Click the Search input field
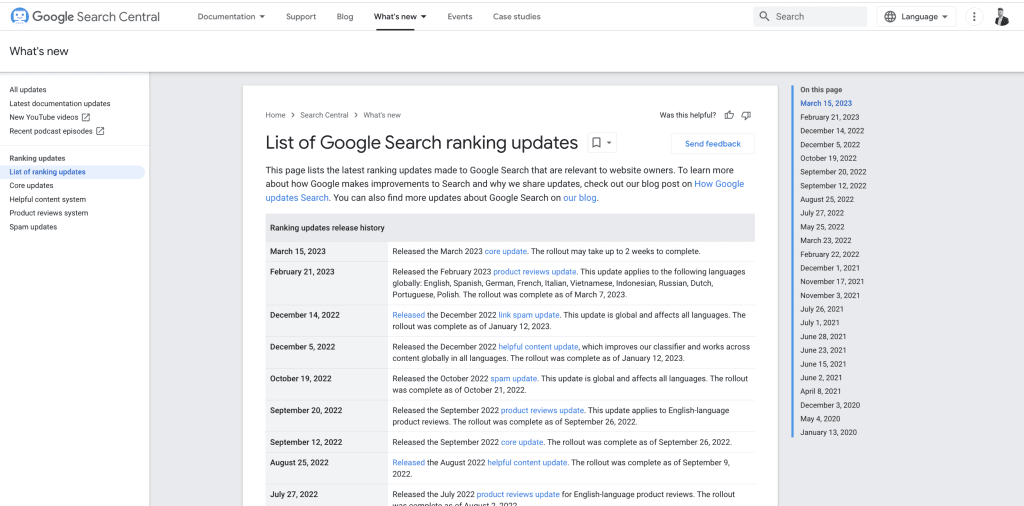The height and width of the screenshot is (506, 1024). coord(810,16)
